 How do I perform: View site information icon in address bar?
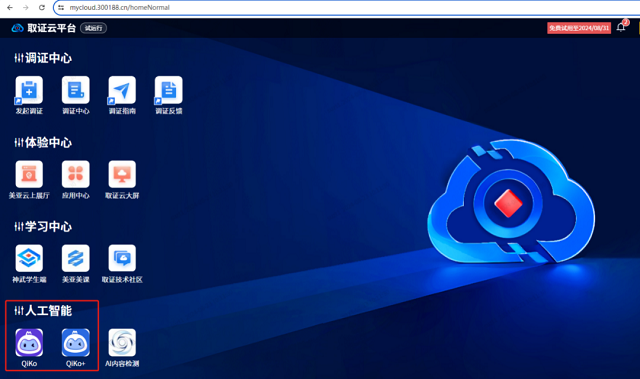coord(61,7)
